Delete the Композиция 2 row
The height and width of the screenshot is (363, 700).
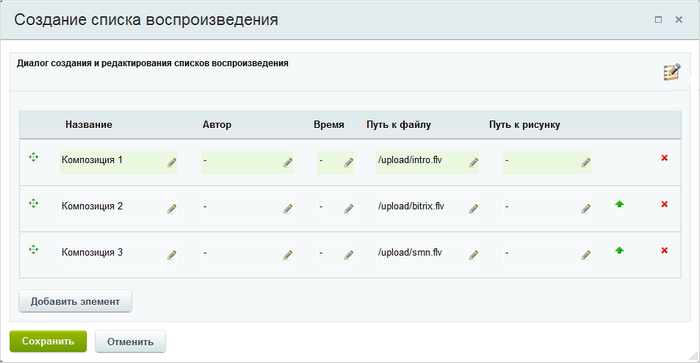664,204
